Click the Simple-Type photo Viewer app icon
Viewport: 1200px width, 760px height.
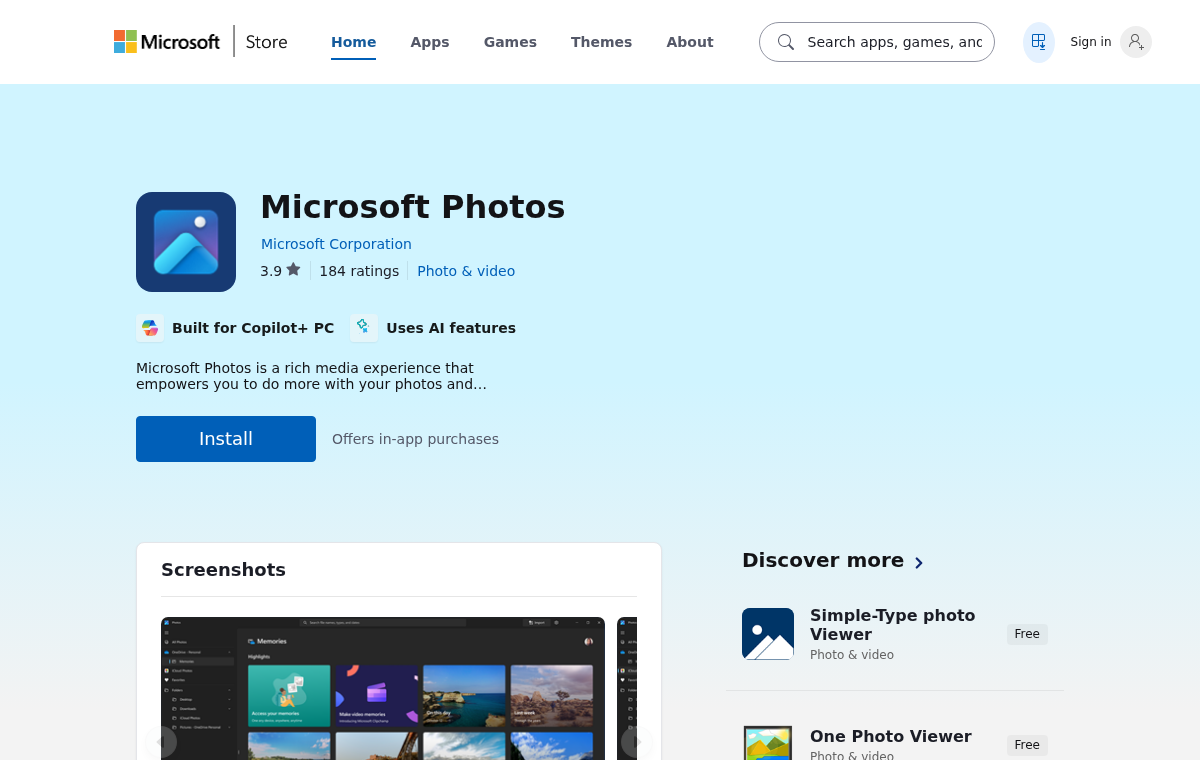coord(768,634)
